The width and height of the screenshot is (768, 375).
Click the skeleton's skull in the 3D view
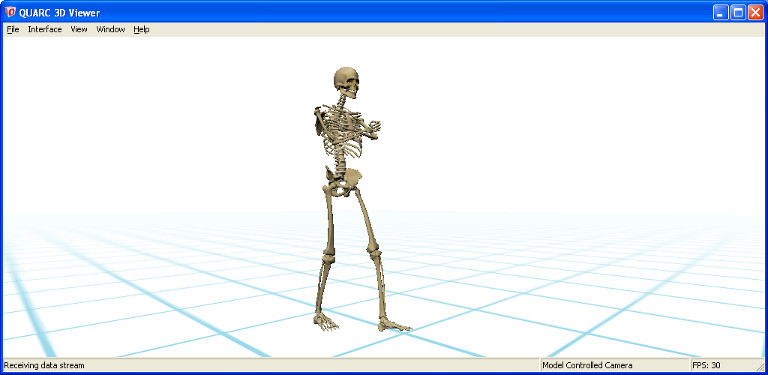[347, 82]
